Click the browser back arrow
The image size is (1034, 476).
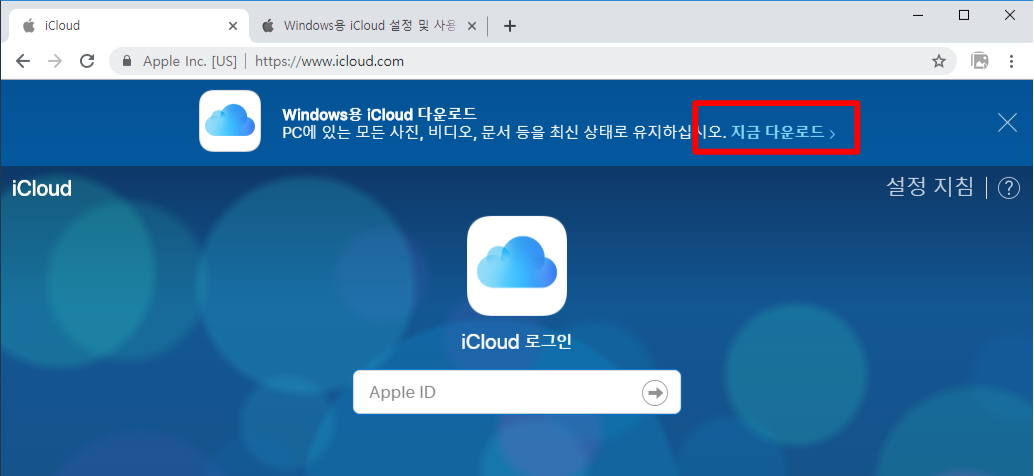[23, 61]
